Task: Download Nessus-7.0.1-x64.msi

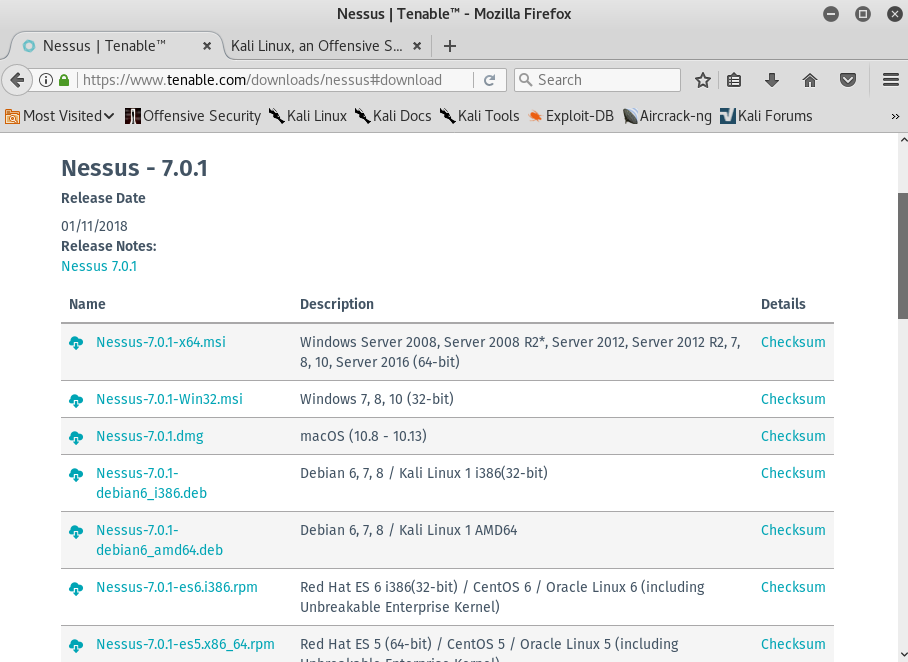Action: point(160,342)
